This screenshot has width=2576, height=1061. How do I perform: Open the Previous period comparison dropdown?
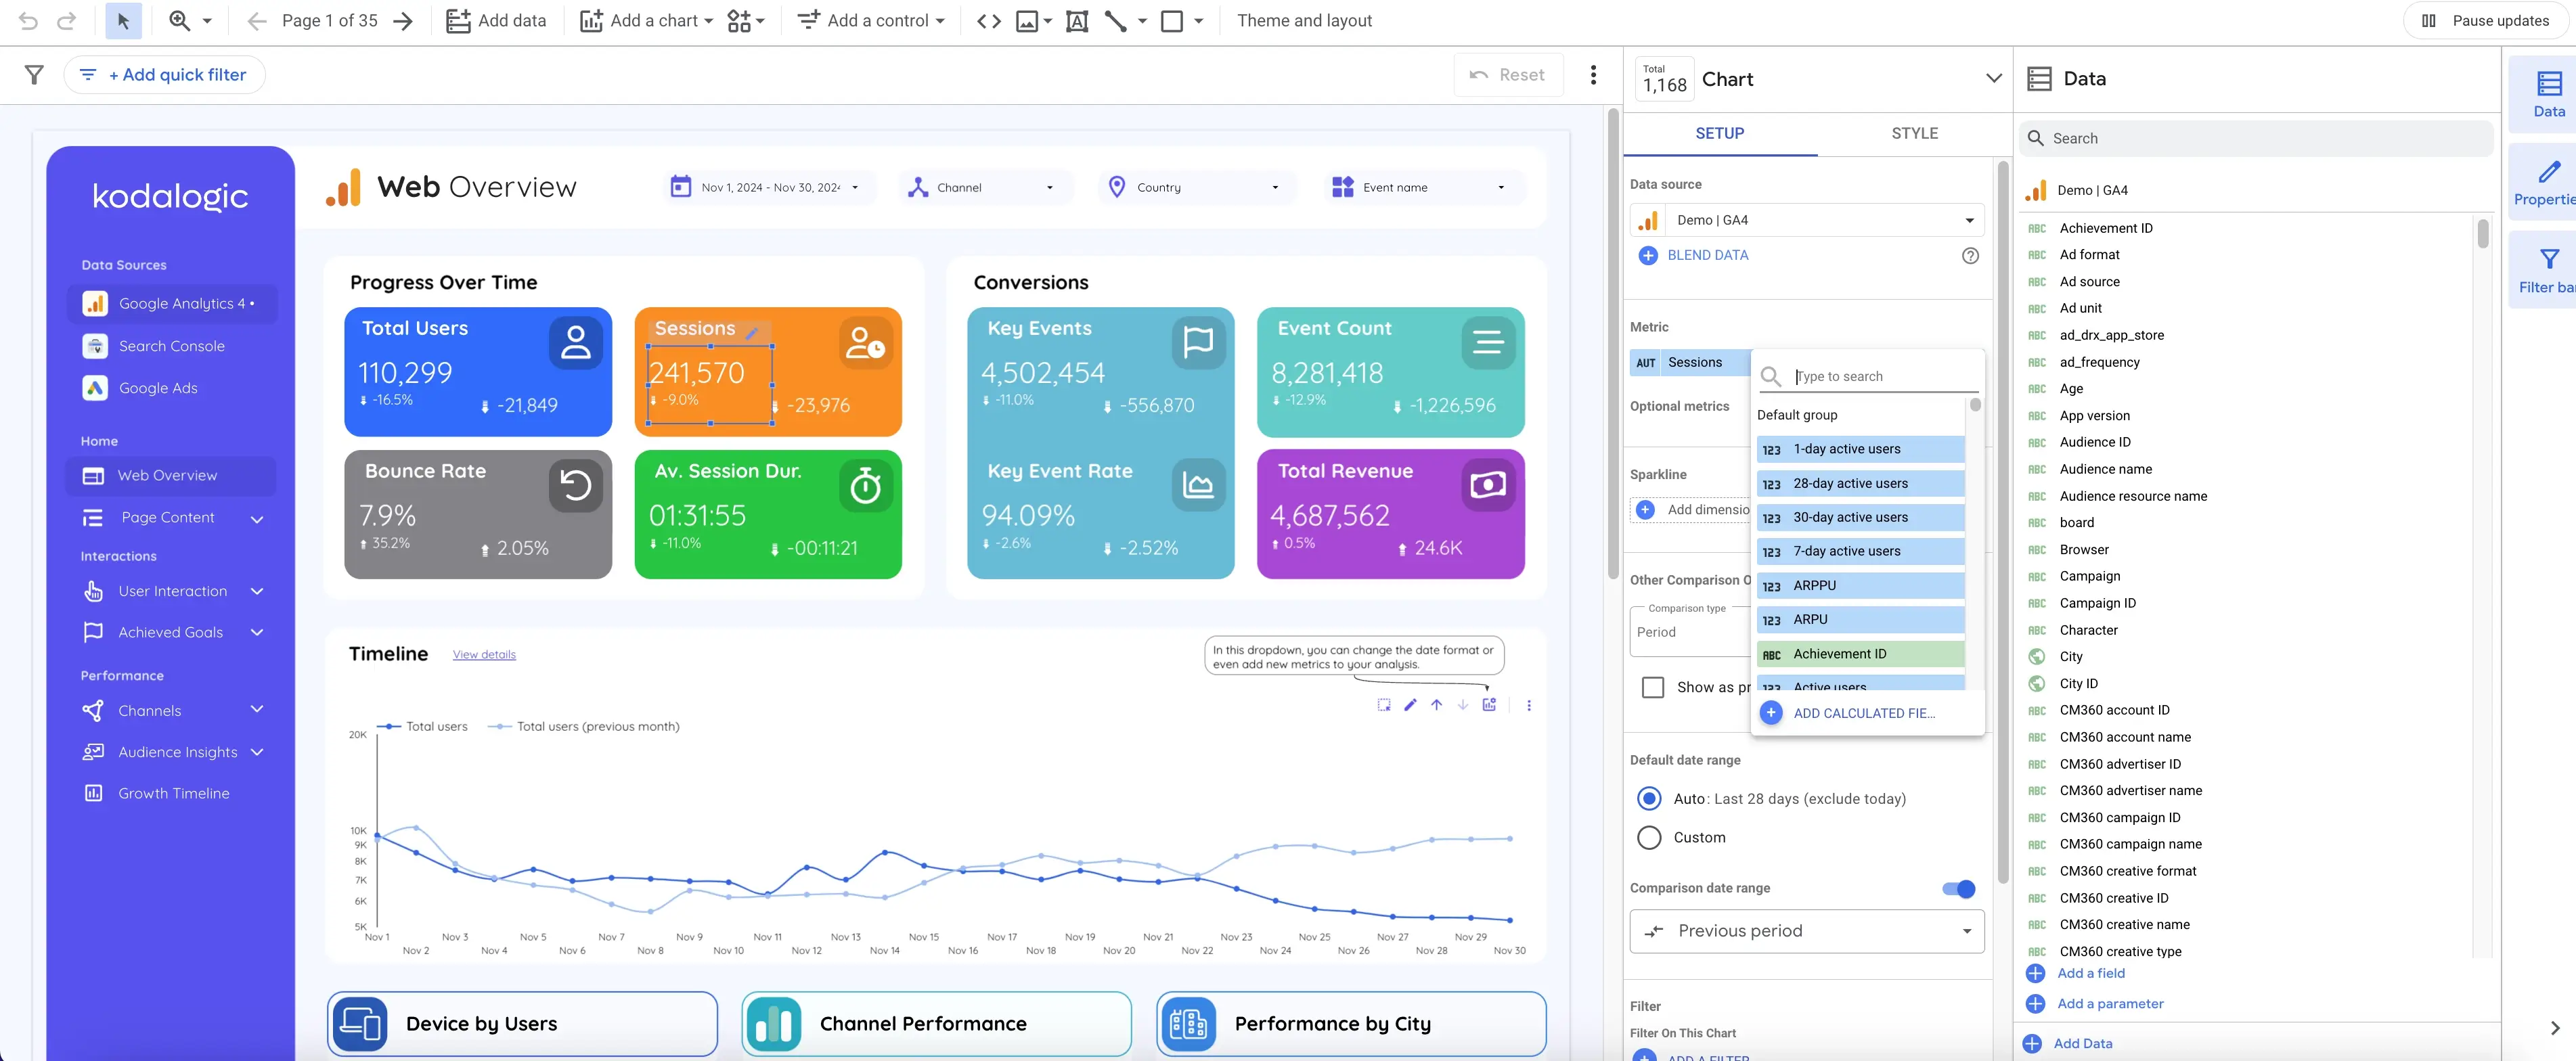click(x=1806, y=932)
